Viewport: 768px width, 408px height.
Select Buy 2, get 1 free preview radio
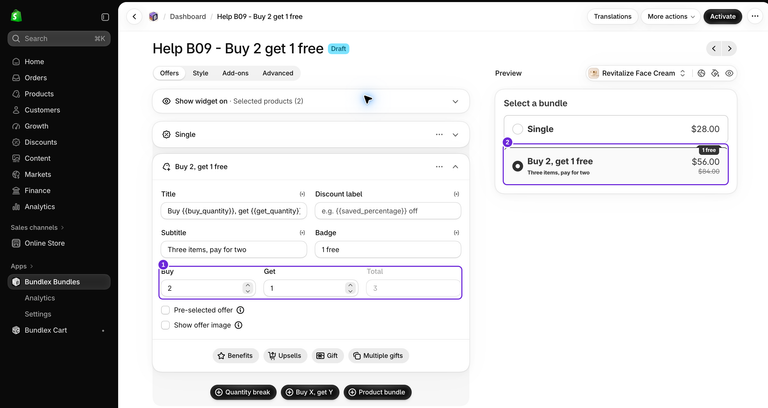518,166
